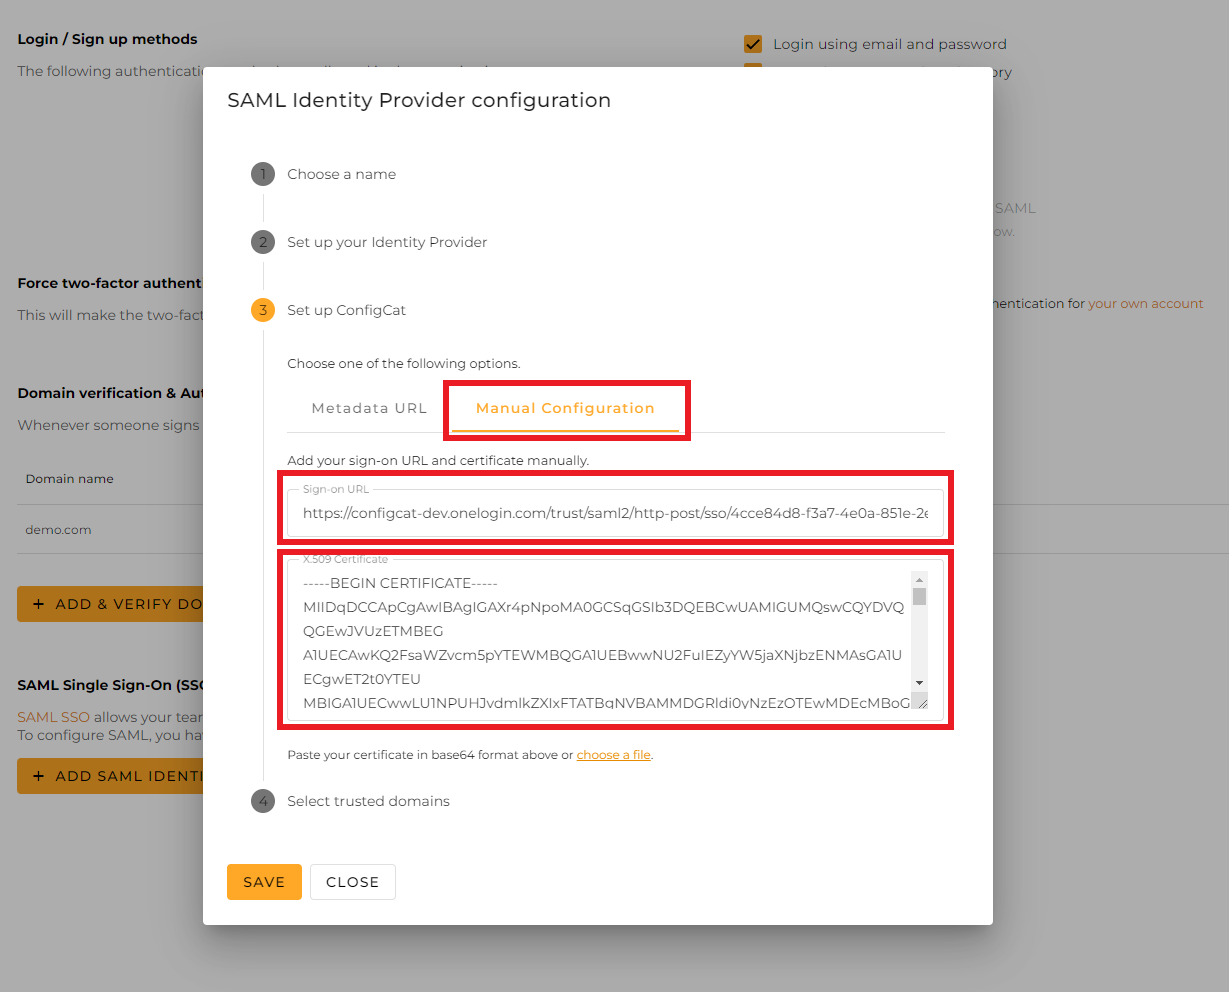Open the your own account link
The width and height of the screenshot is (1229, 992).
click(1145, 304)
